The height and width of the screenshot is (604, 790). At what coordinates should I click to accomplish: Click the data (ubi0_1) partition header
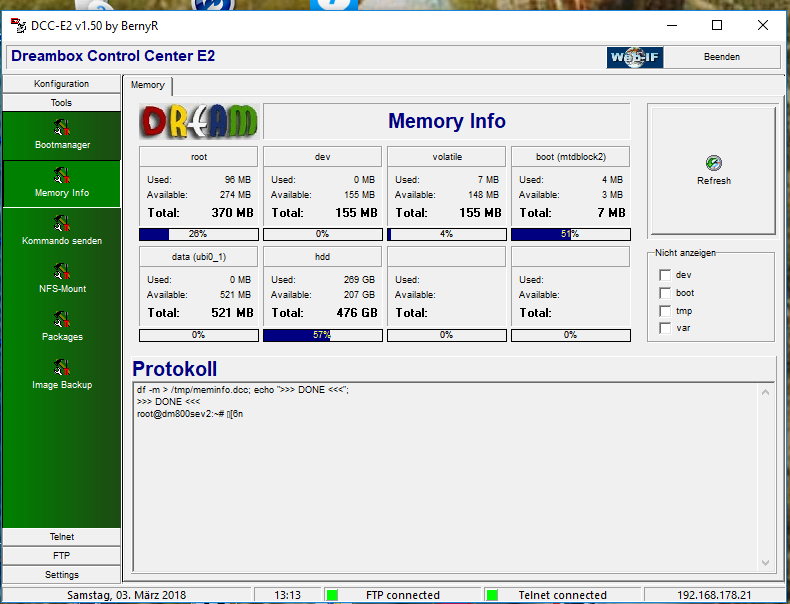(x=199, y=257)
